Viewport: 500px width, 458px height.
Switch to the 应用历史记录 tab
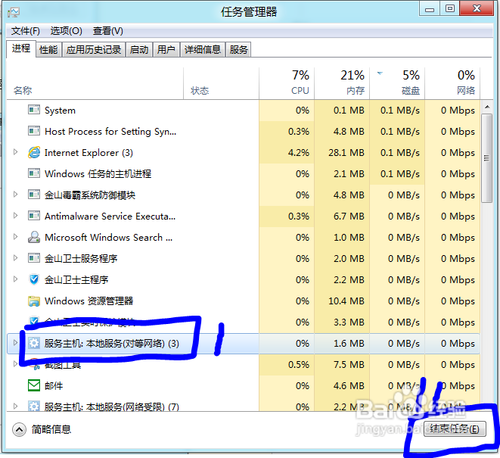tap(94, 50)
